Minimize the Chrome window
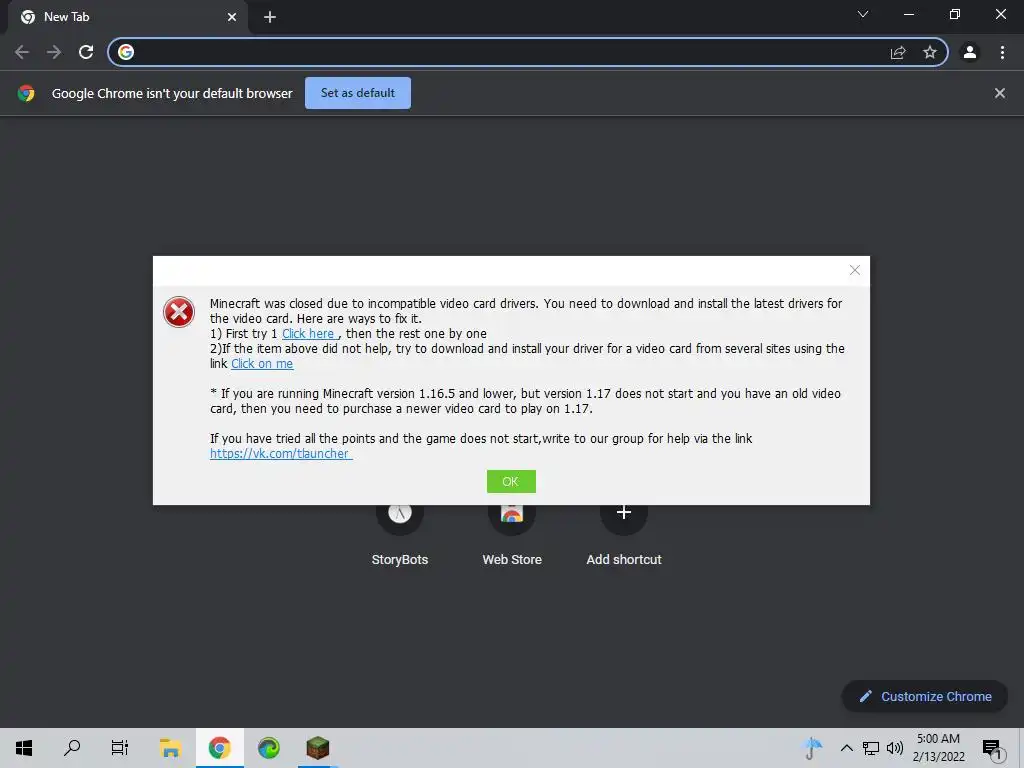1024x768 pixels. pyautogui.click(x=908, y=14)
